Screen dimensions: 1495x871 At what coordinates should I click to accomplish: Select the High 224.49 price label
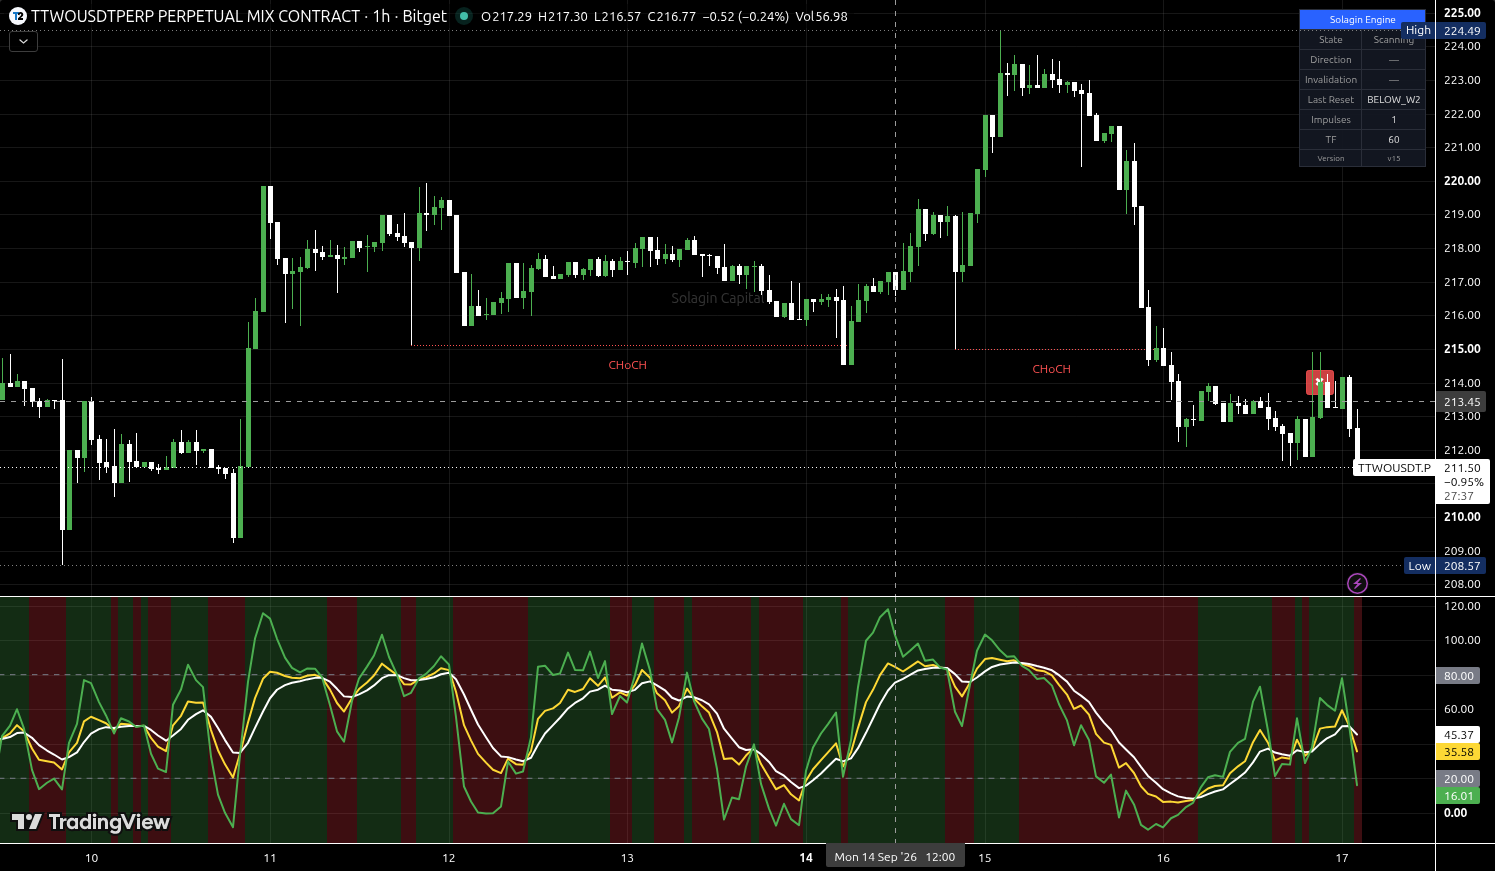(x=1442, y=31)
